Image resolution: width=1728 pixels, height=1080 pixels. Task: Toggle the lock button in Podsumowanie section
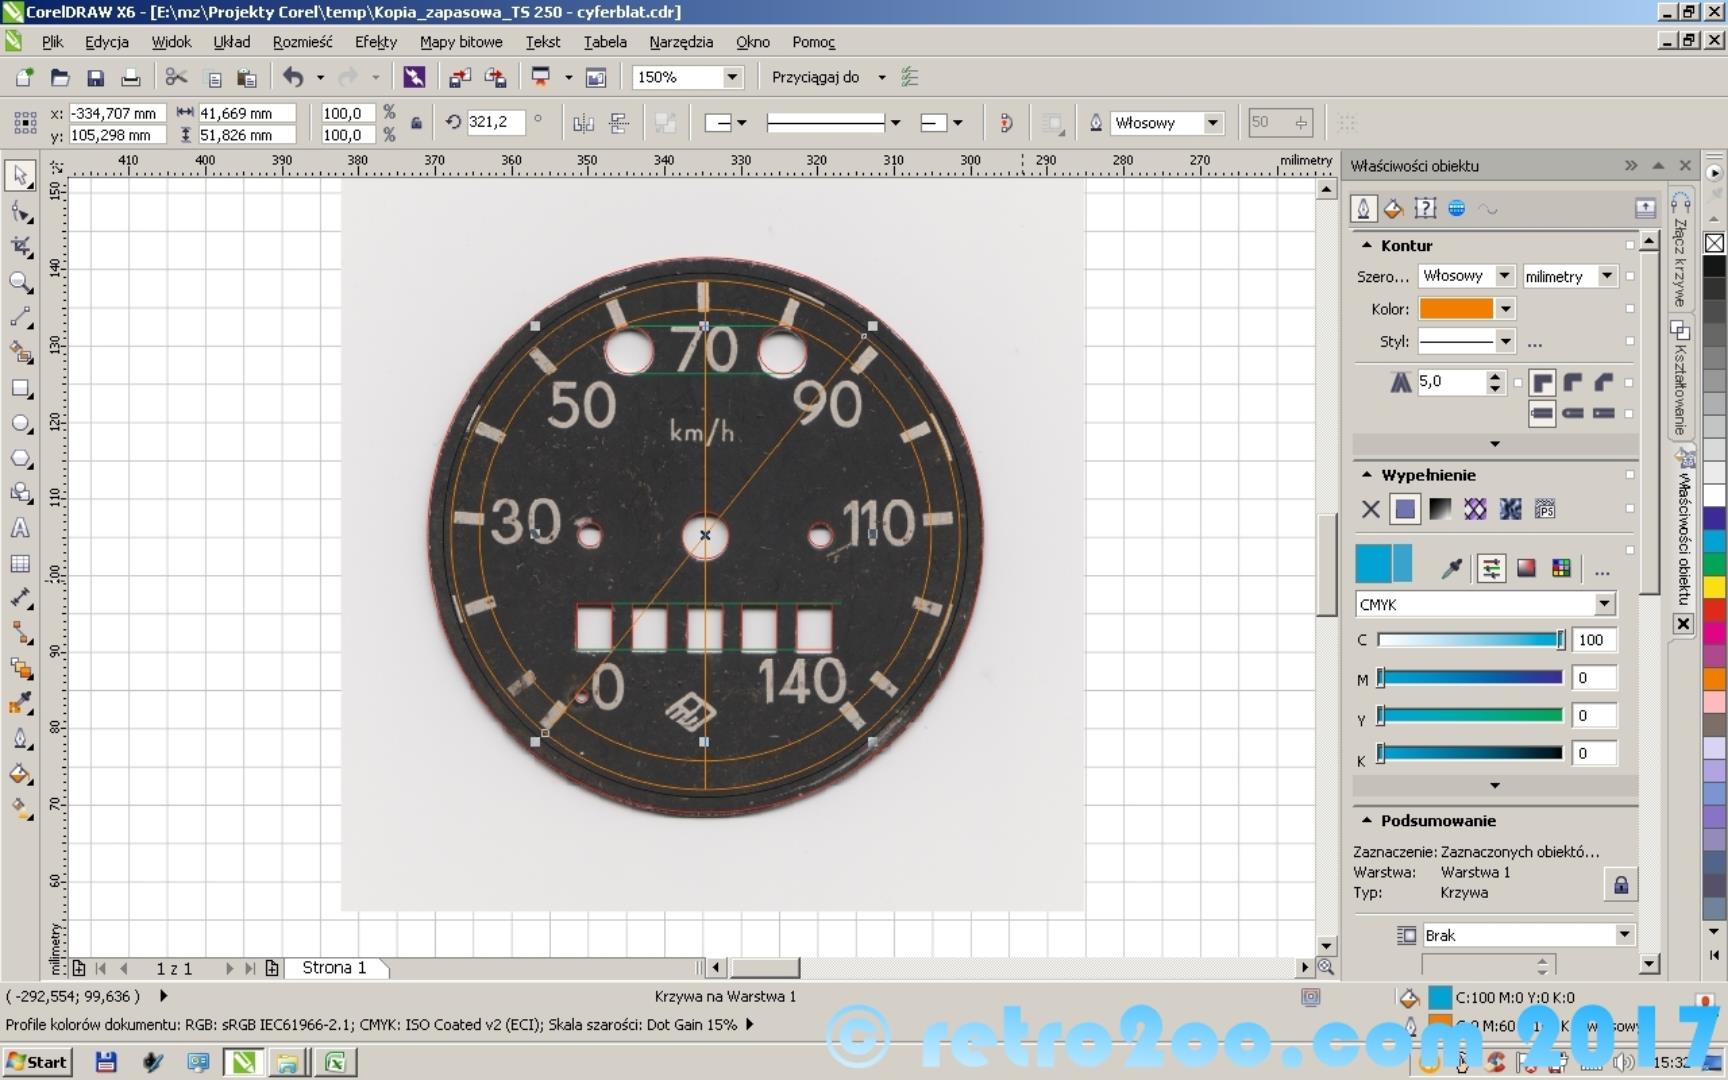pyautogui.click(x=1620, y=885)
